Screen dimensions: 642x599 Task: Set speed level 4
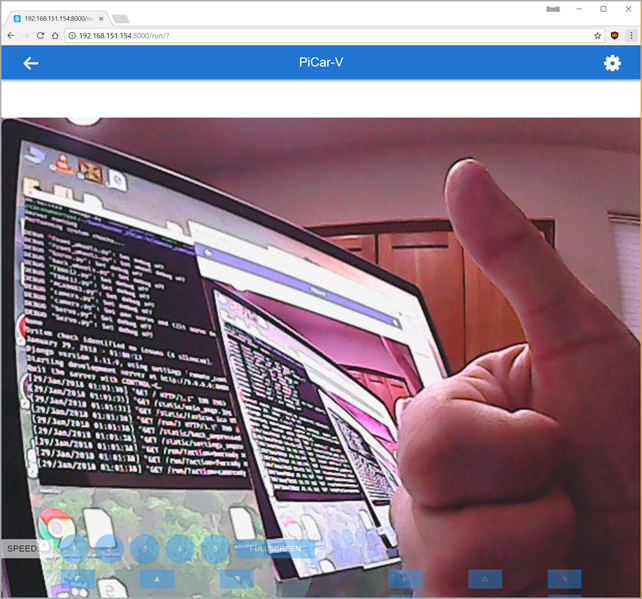[x=180, y=548]
